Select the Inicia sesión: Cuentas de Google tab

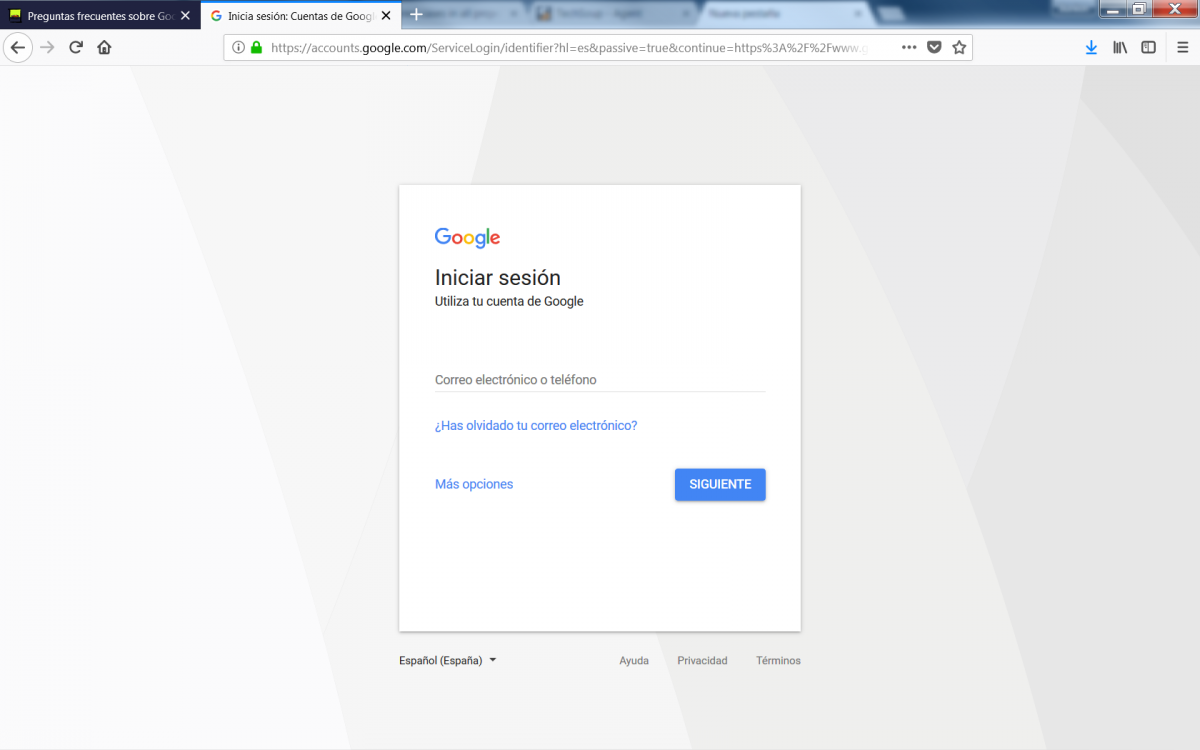tap(300, 16)
